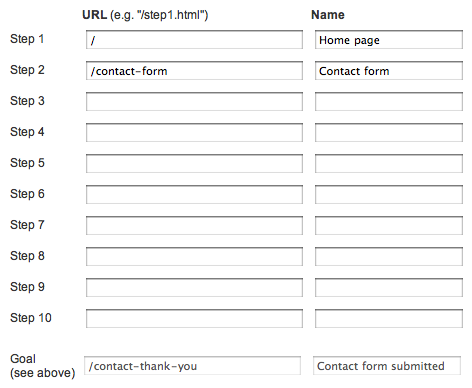
Task: Click the Goal URL field /contact-thank-you
Action: click(192, 366)
